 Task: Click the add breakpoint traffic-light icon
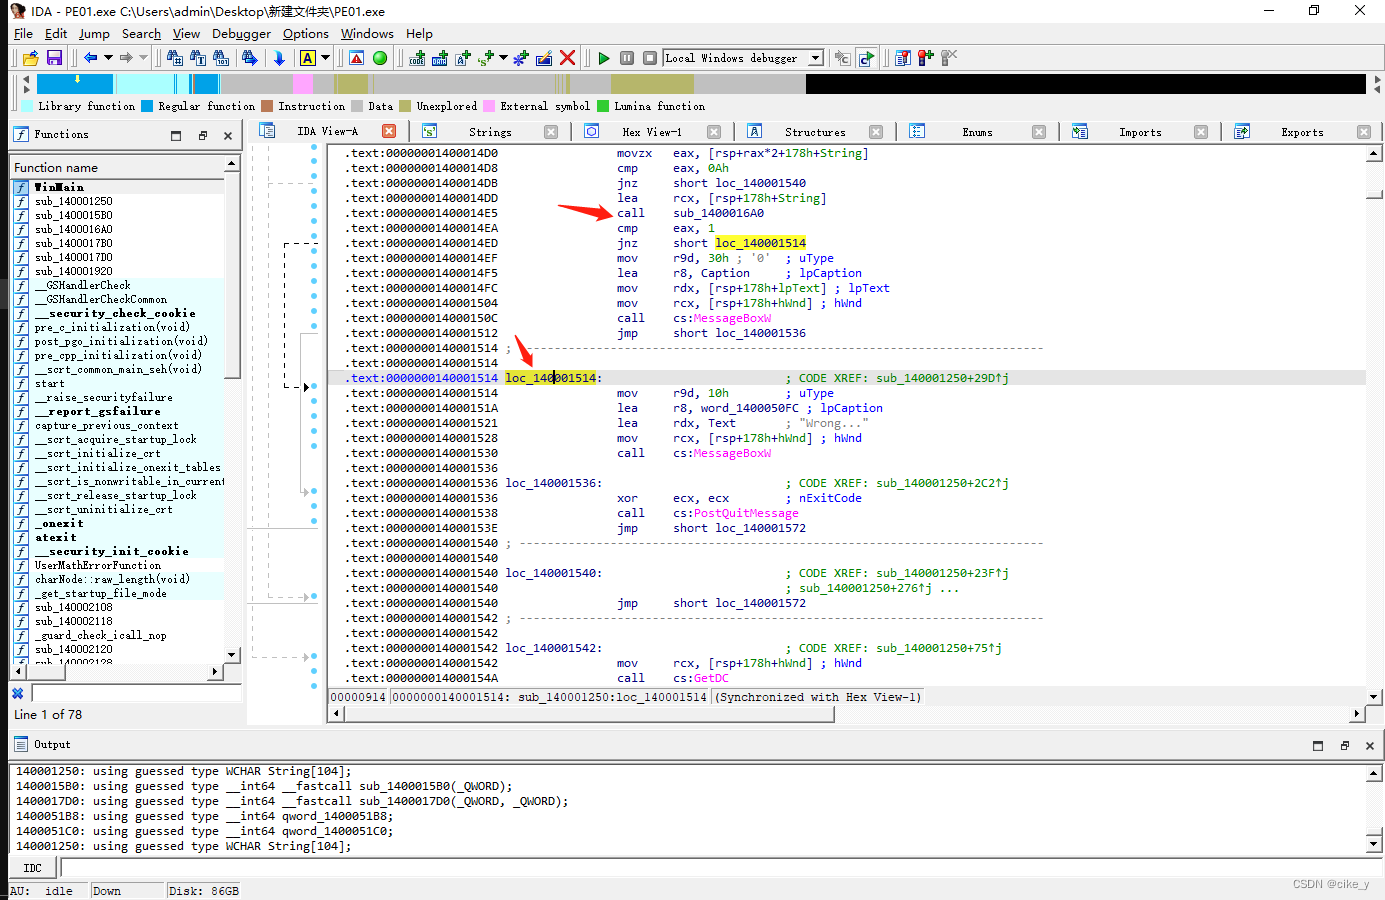[x=926, y=58]
